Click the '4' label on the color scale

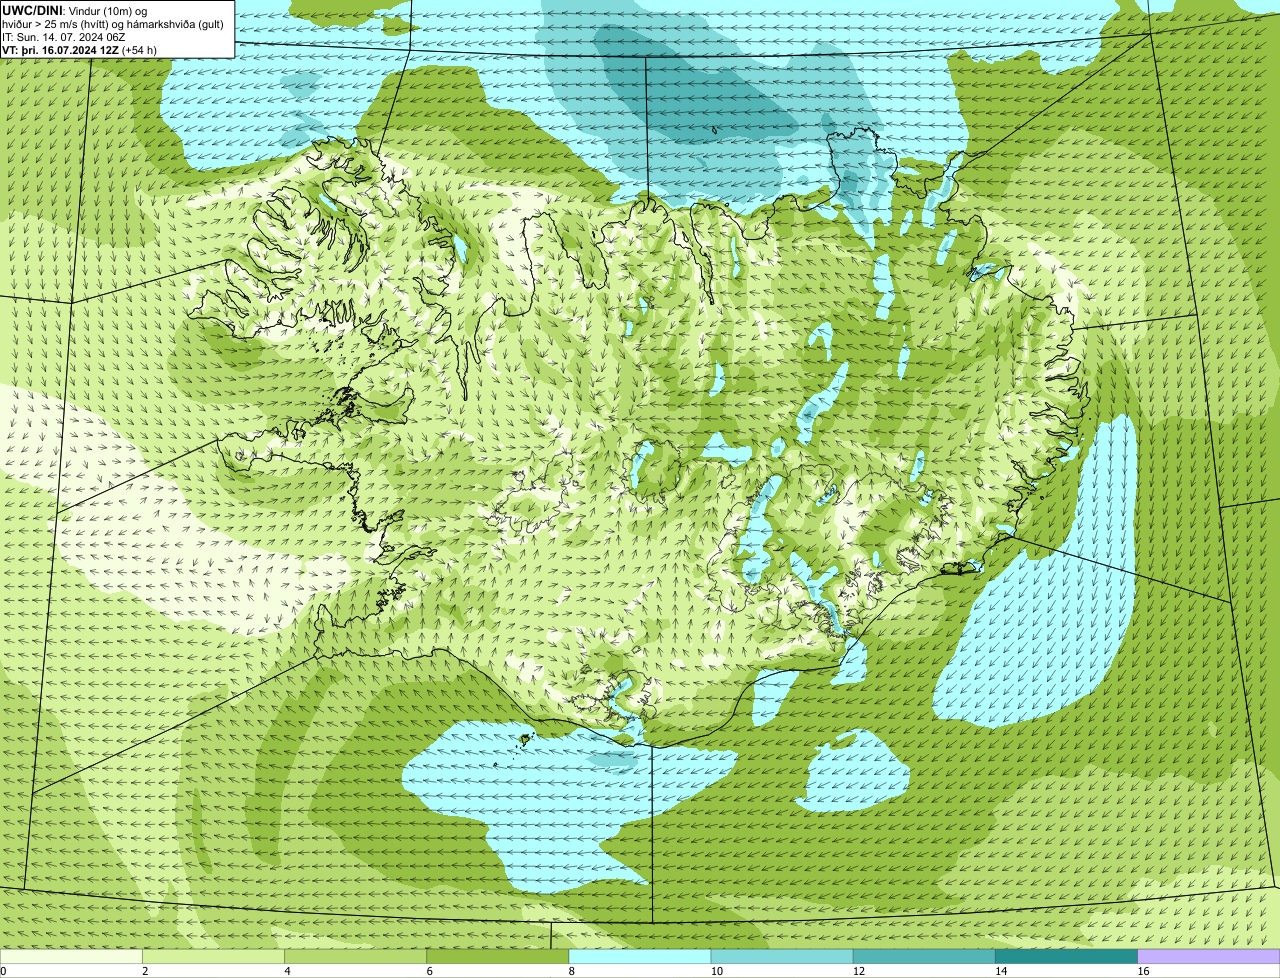coord(287,971)
